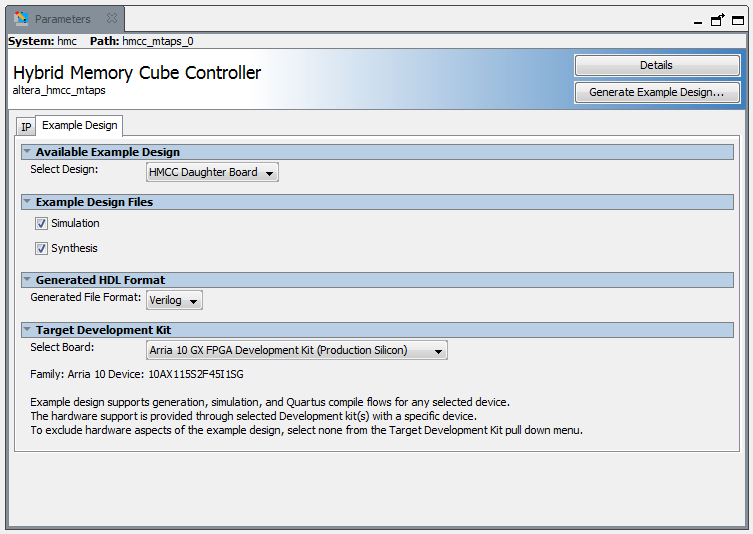Open the Generated File Format dropdown
The image size is (753, 534).
(174, 300)
